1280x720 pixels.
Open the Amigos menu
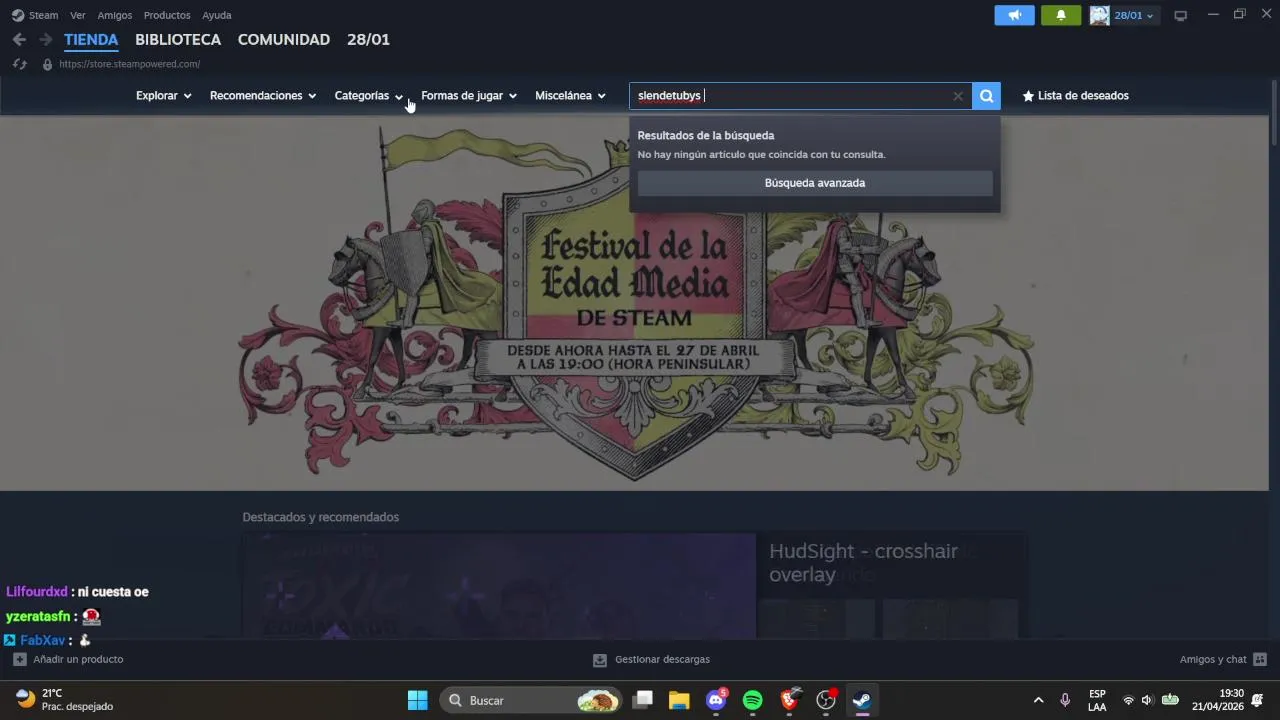(115, 15)
